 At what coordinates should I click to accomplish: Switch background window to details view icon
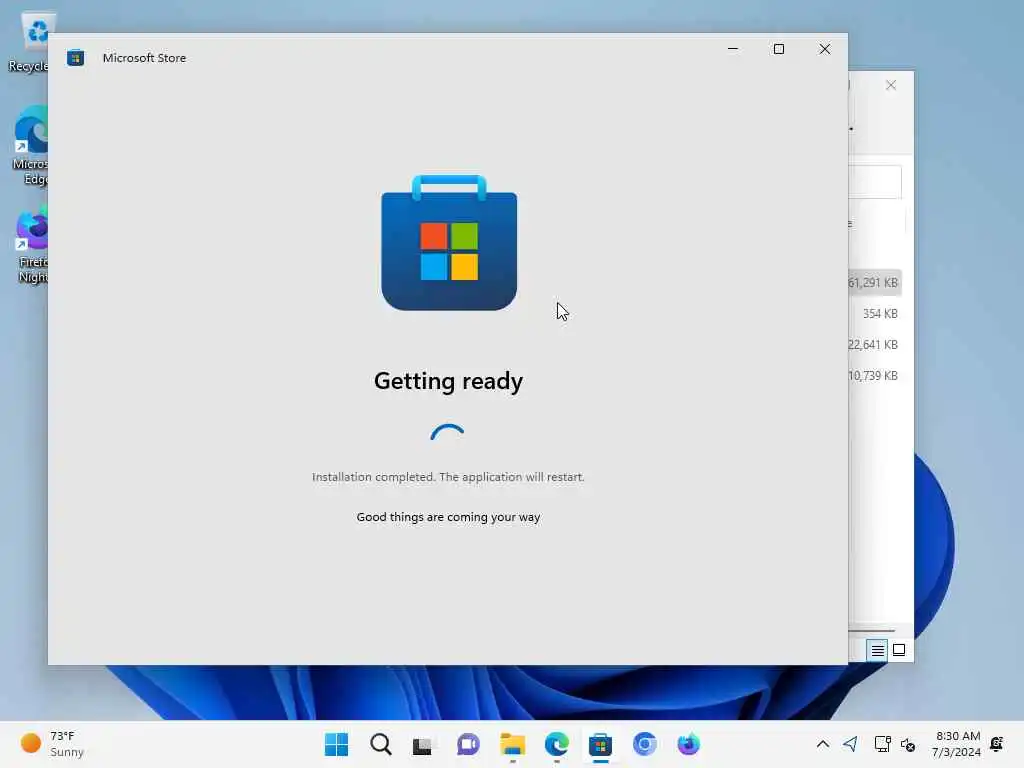877,650
